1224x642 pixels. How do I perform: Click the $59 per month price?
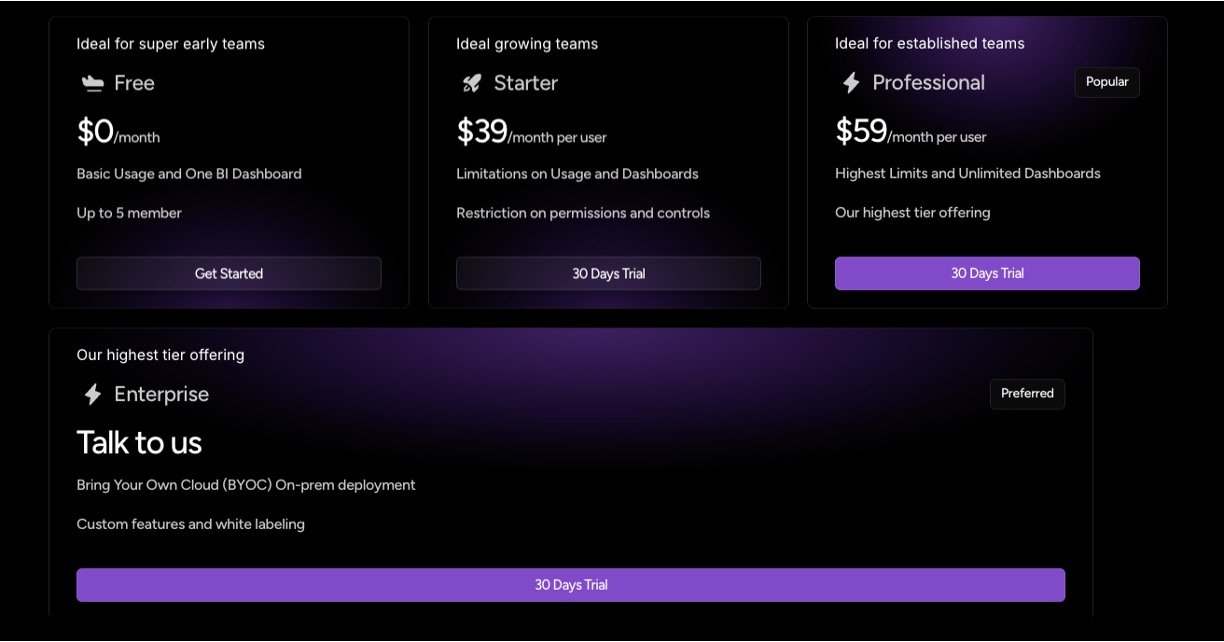pos(910,132)
